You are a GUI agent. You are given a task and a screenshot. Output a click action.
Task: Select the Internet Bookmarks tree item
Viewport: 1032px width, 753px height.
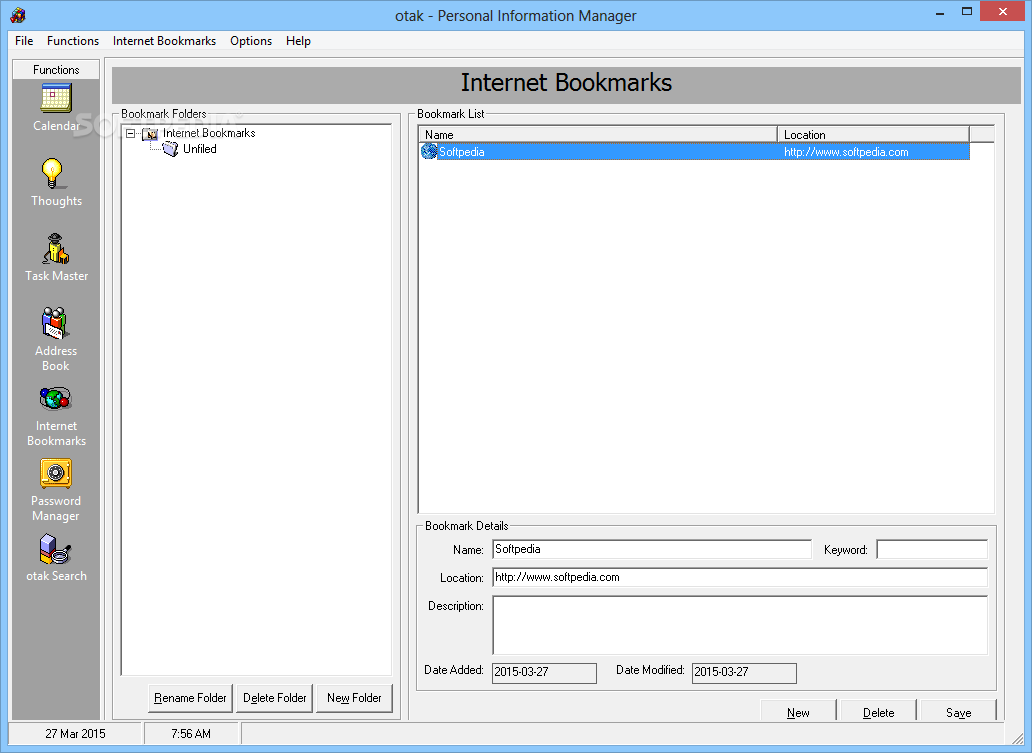coord(209,133)
